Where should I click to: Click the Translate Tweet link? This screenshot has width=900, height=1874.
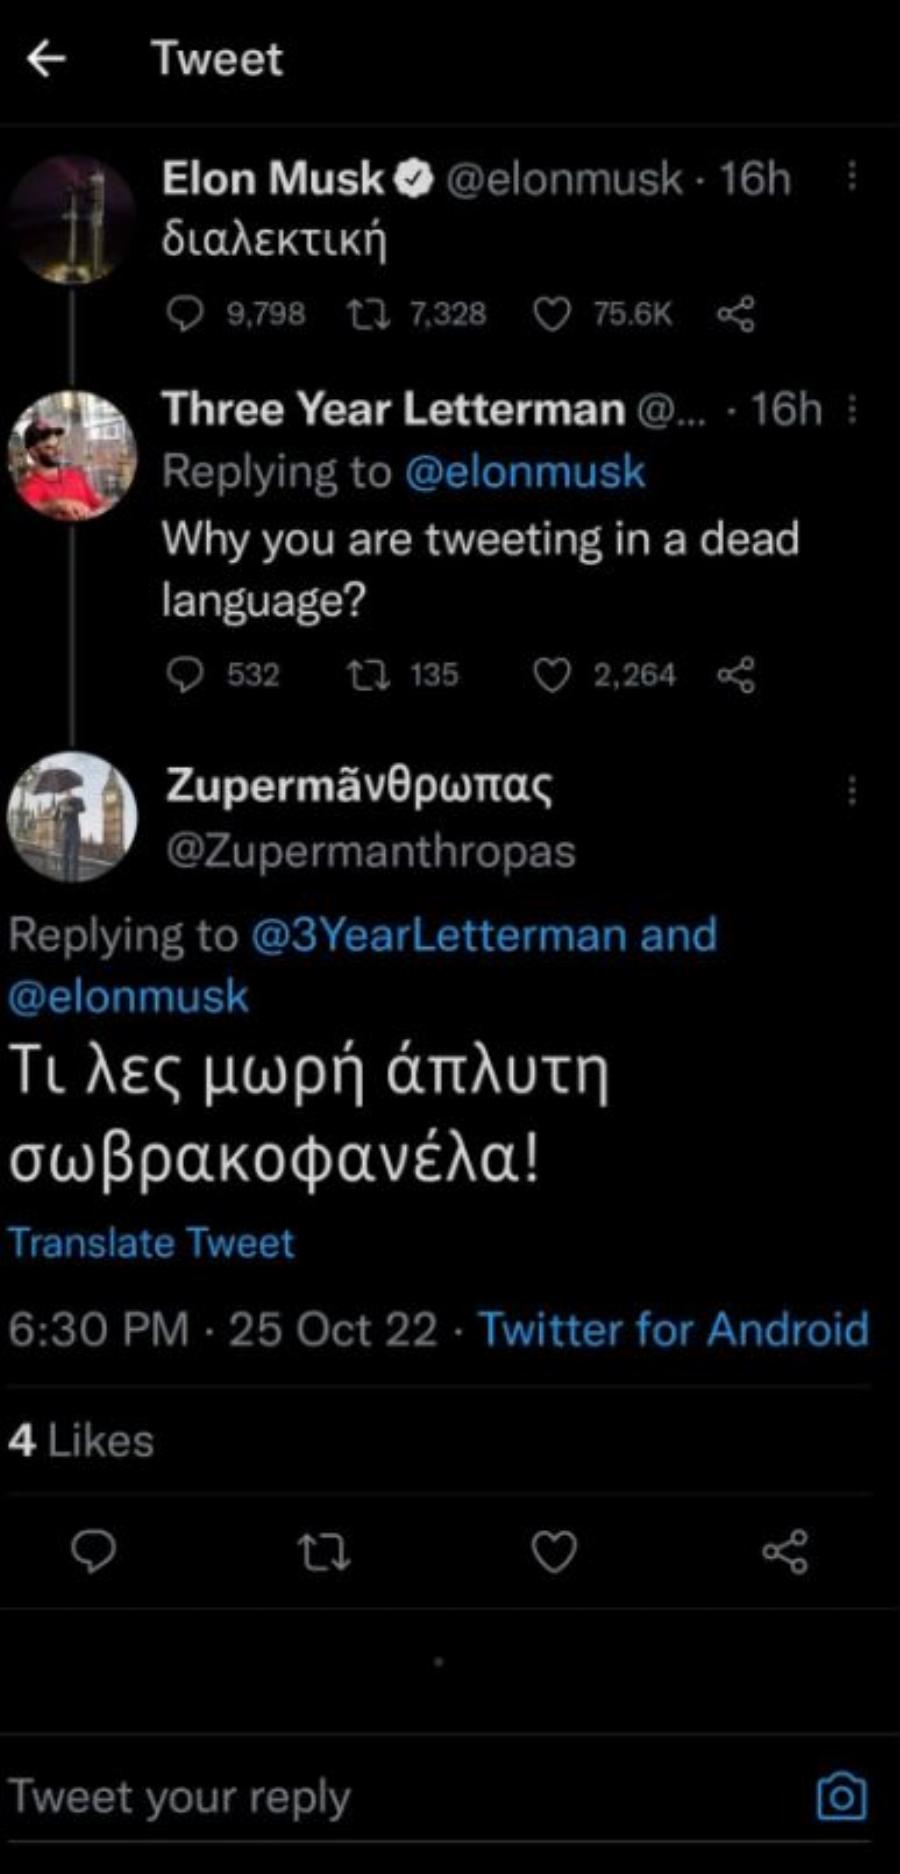point(150,1242)
